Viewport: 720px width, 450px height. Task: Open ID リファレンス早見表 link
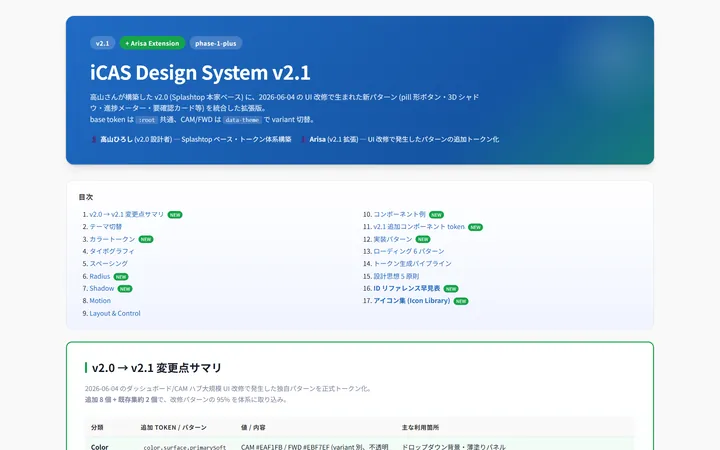click(x=407, y=288)
